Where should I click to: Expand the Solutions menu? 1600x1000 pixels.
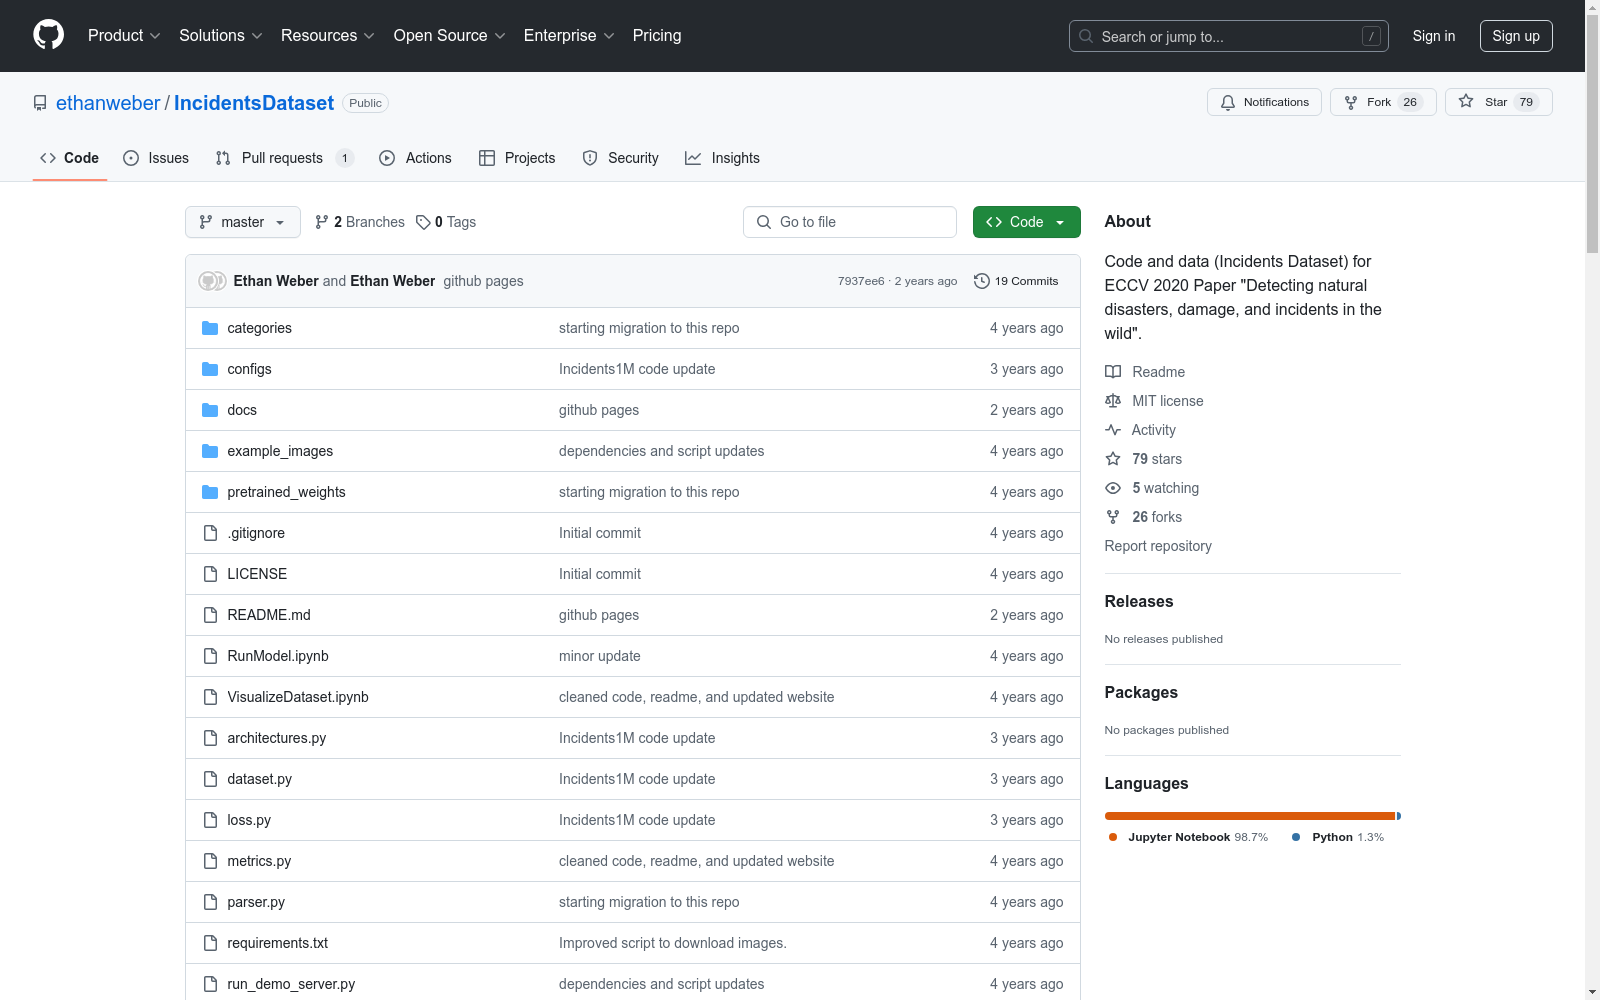click(221, 36)
